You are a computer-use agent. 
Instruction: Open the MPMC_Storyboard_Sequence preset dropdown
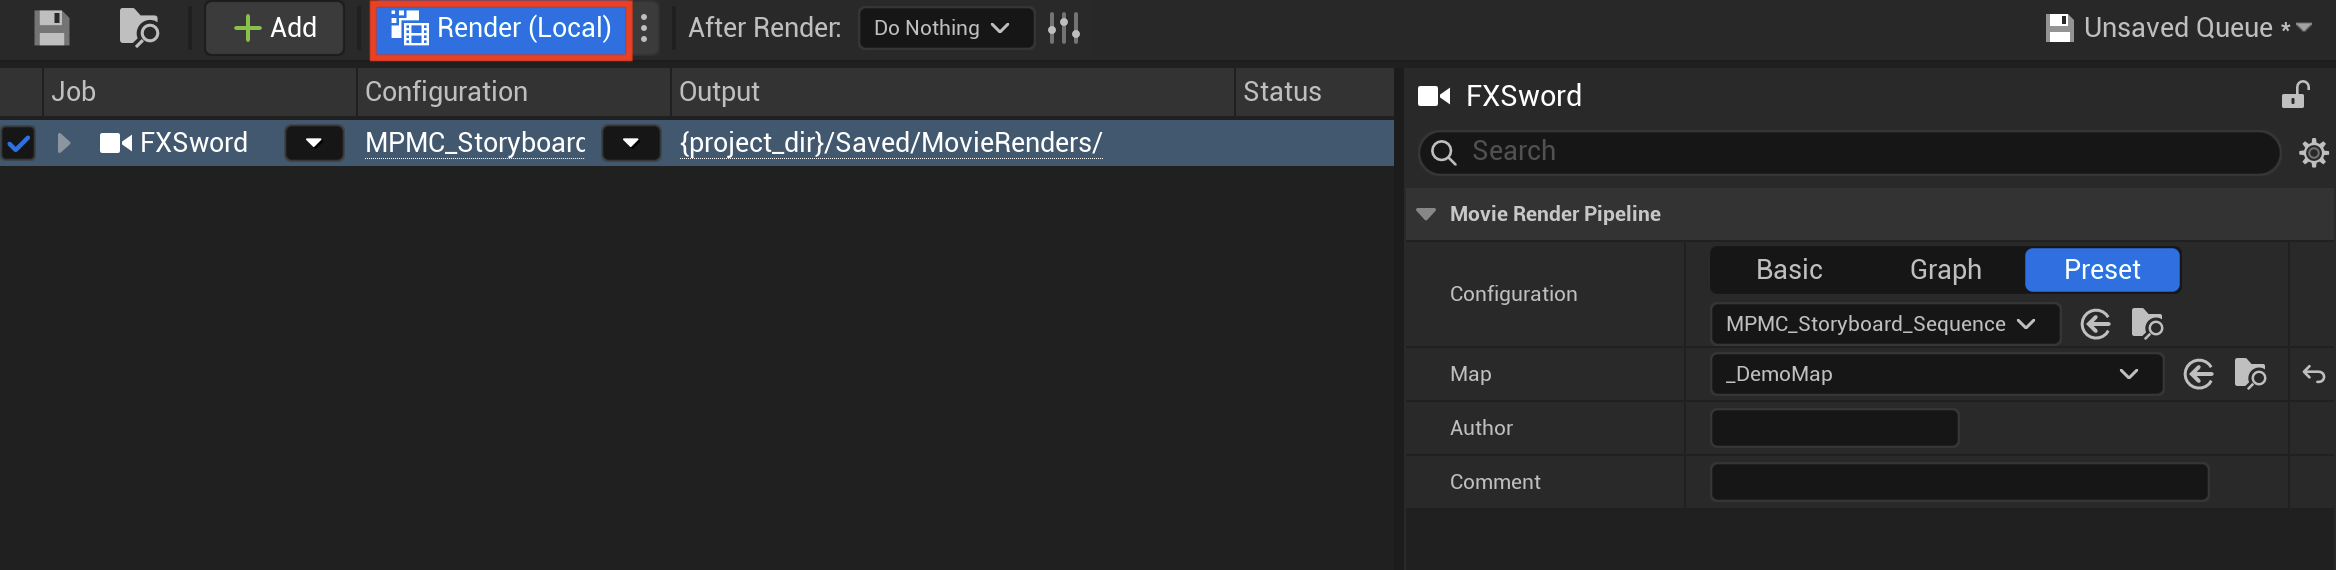point(1885,324)
